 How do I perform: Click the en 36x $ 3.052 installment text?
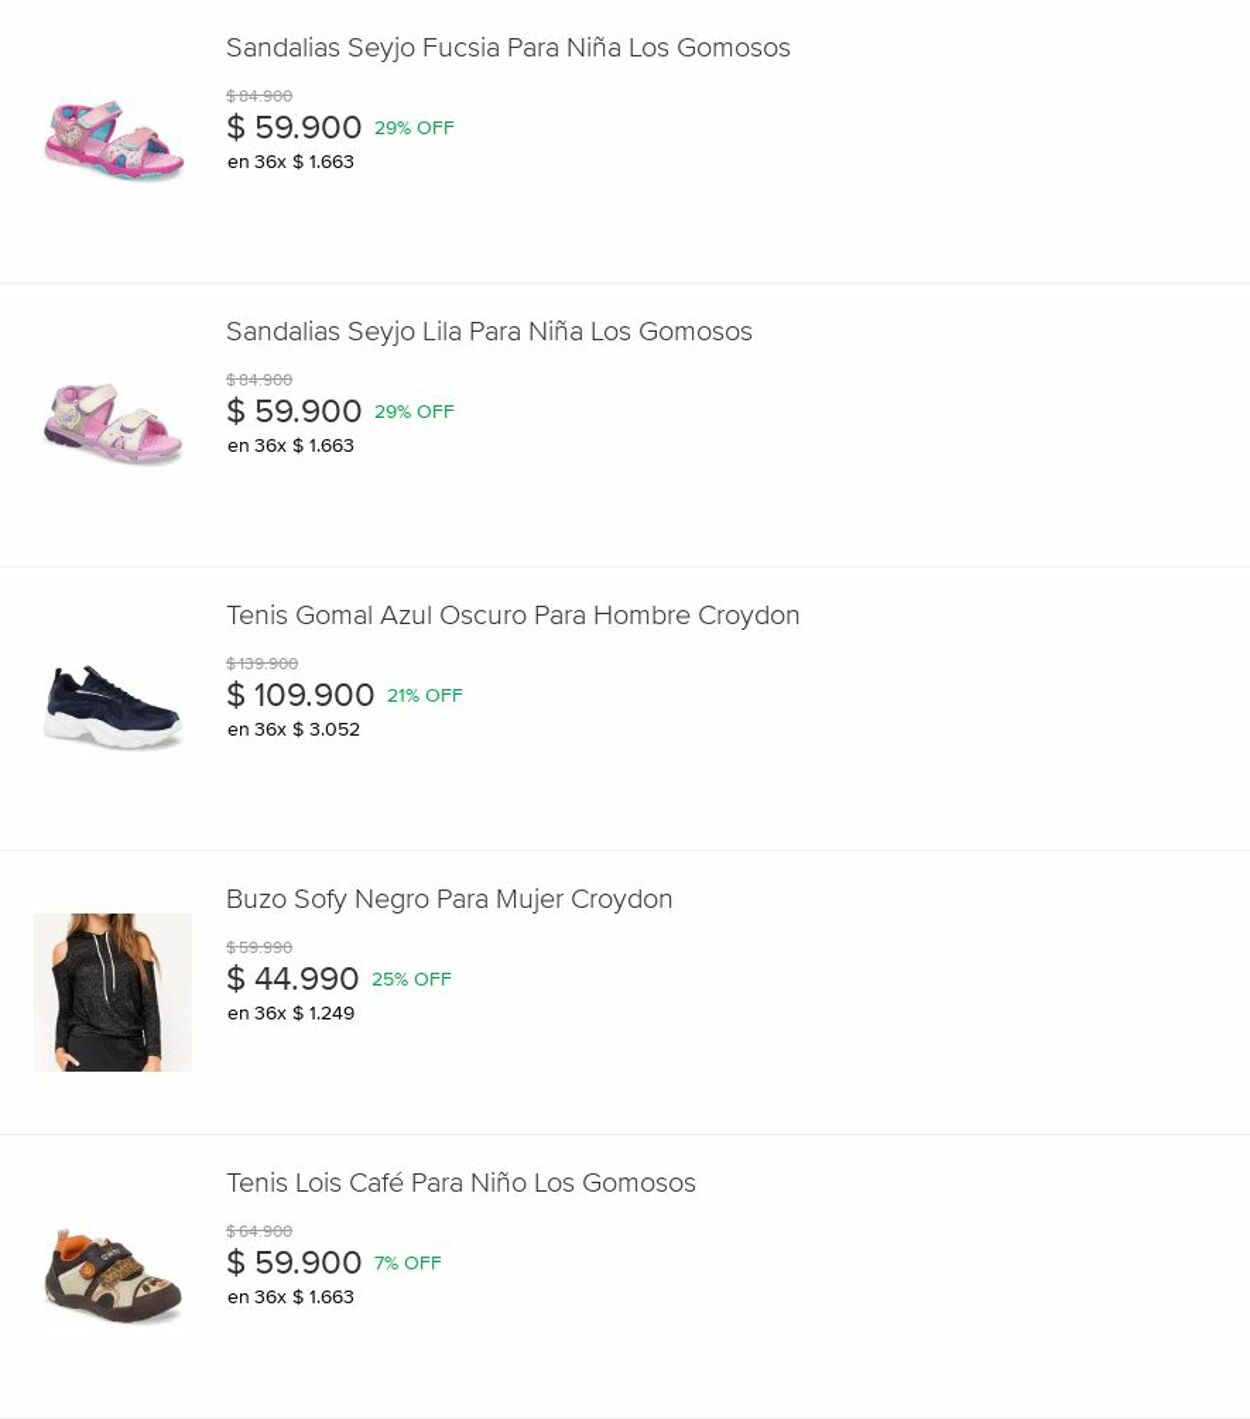[293, 730]
